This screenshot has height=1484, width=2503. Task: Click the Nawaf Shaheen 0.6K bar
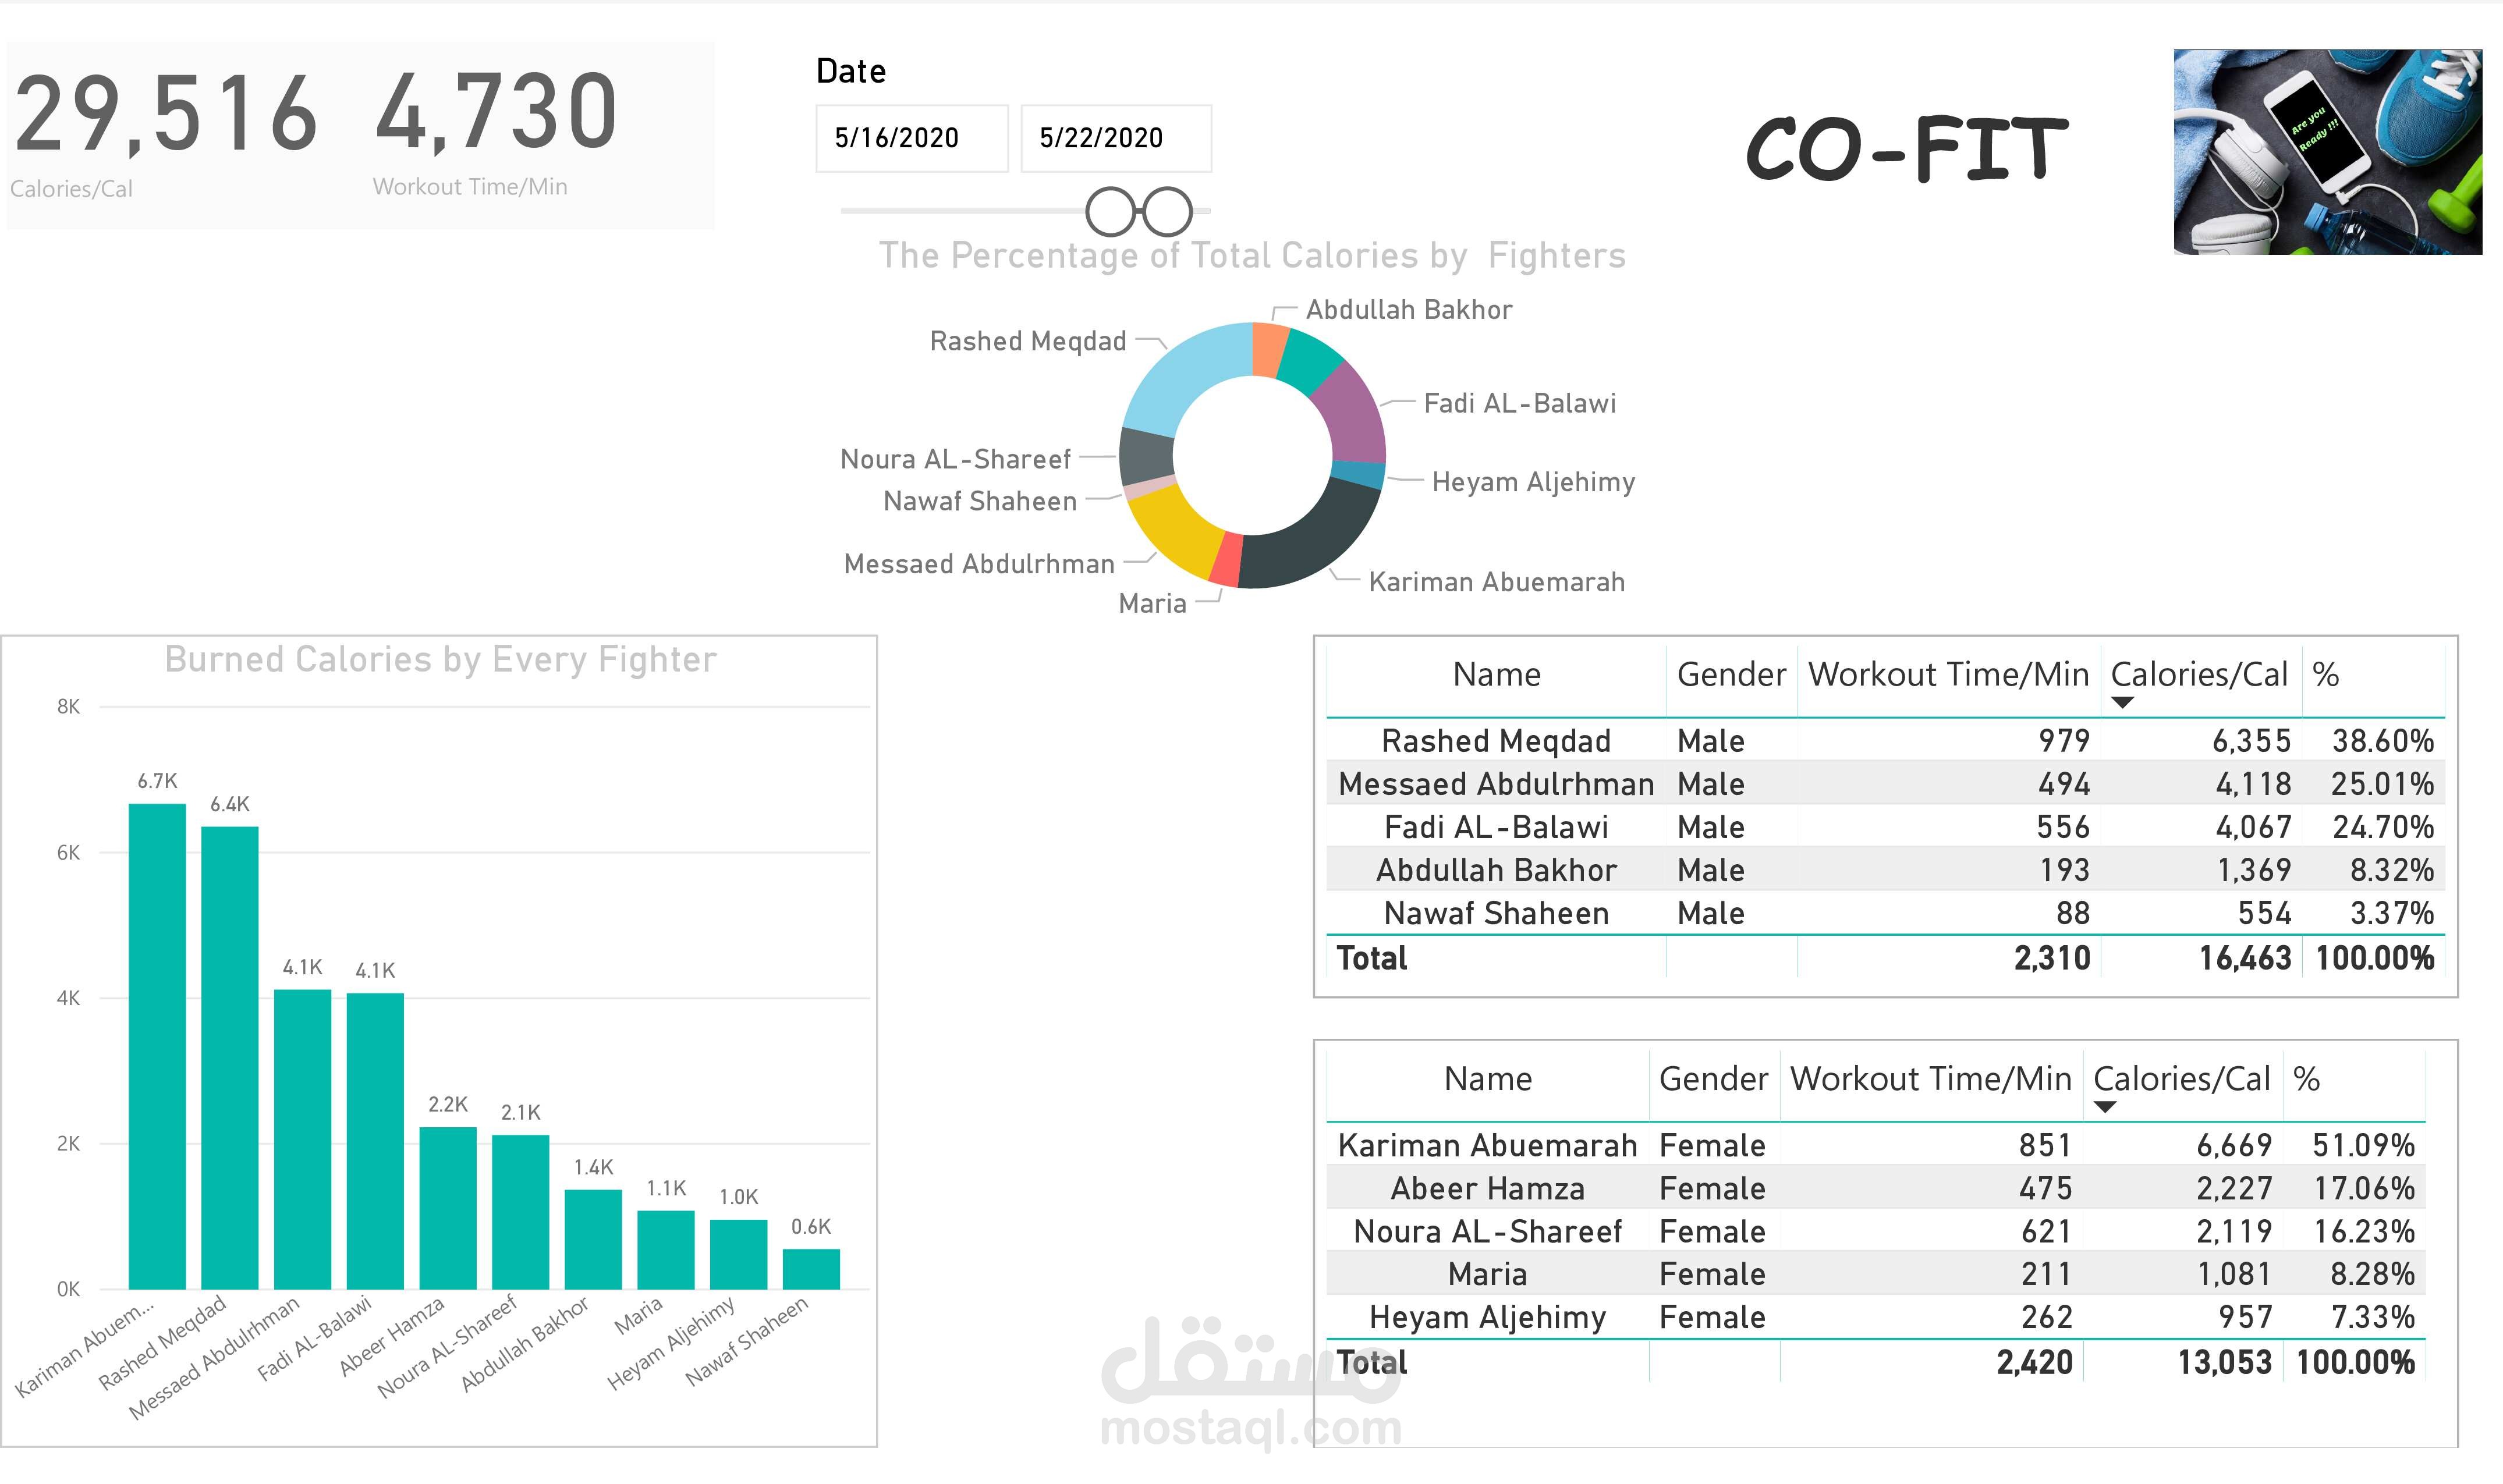point(811,1269)
